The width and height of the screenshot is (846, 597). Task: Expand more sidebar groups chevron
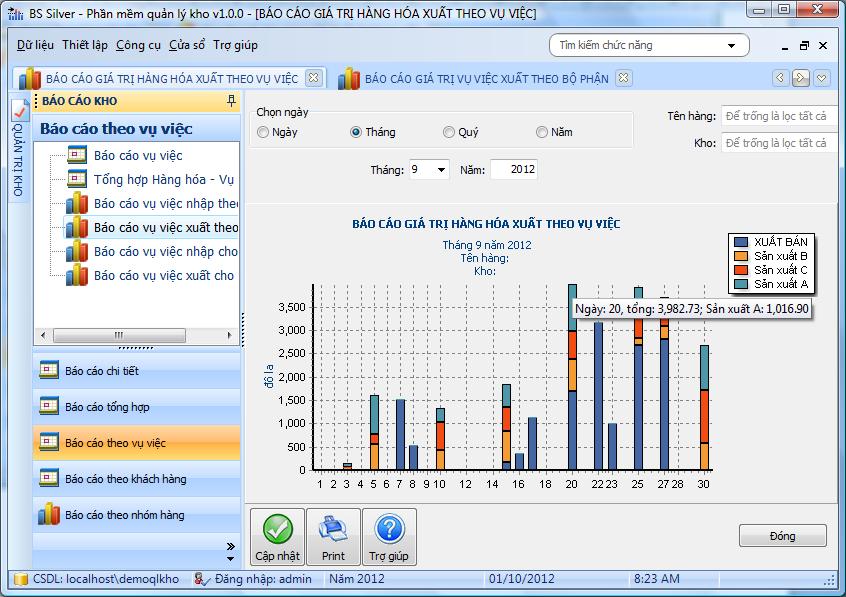(231, 546)
